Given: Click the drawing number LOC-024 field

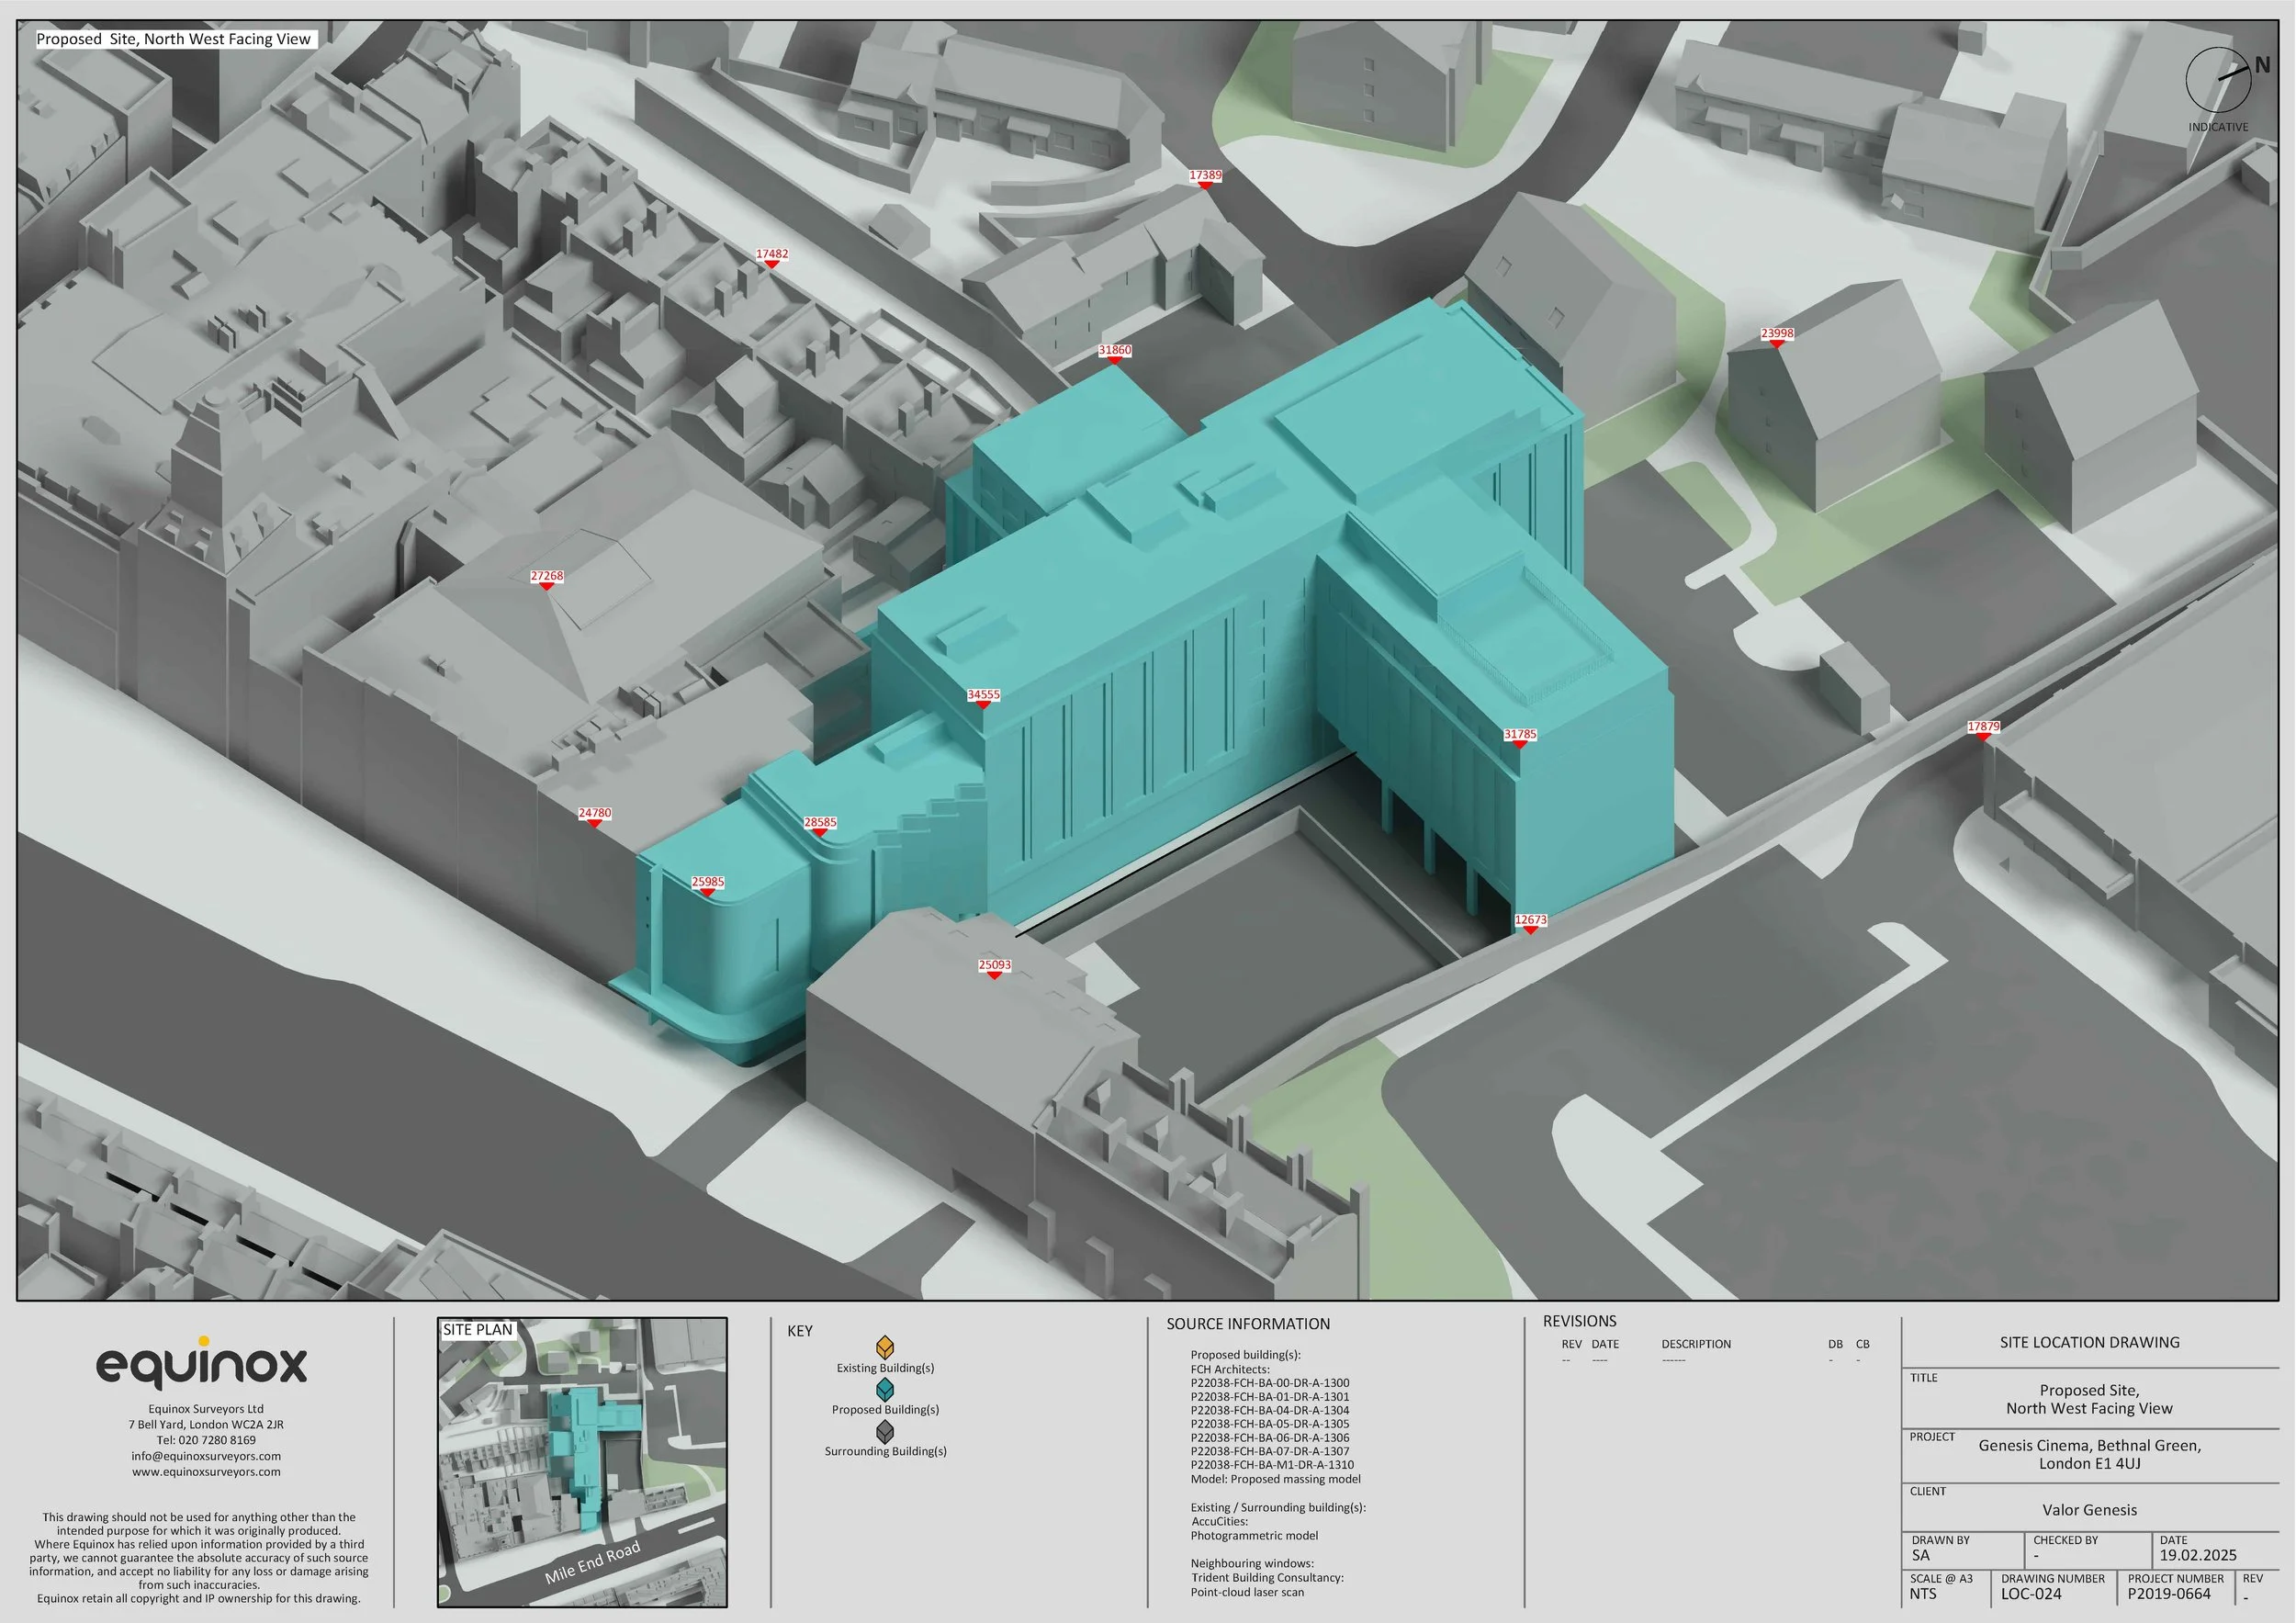Looking at the screenshot, I should [x=2031, y=1594].
